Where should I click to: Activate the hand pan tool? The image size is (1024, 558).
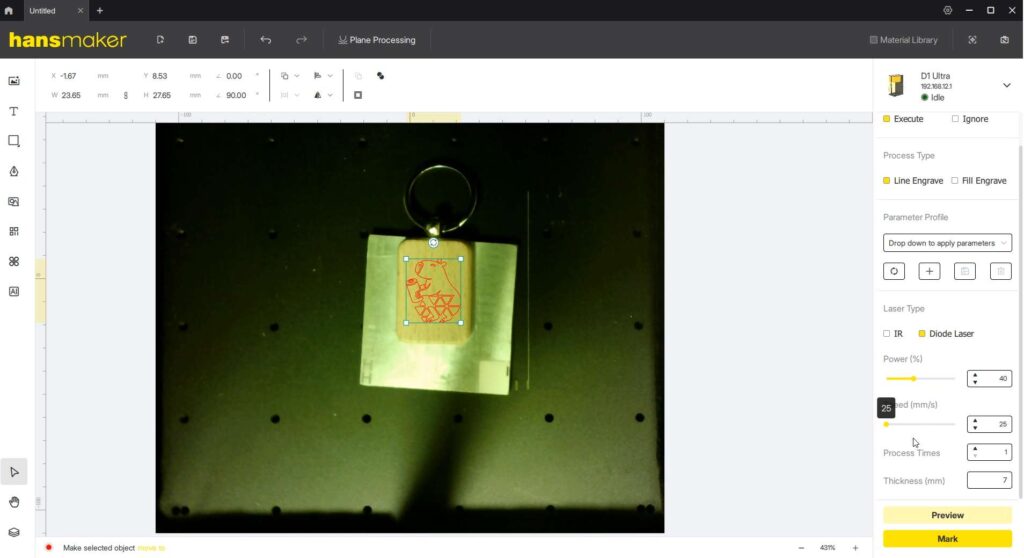(14, 502)
